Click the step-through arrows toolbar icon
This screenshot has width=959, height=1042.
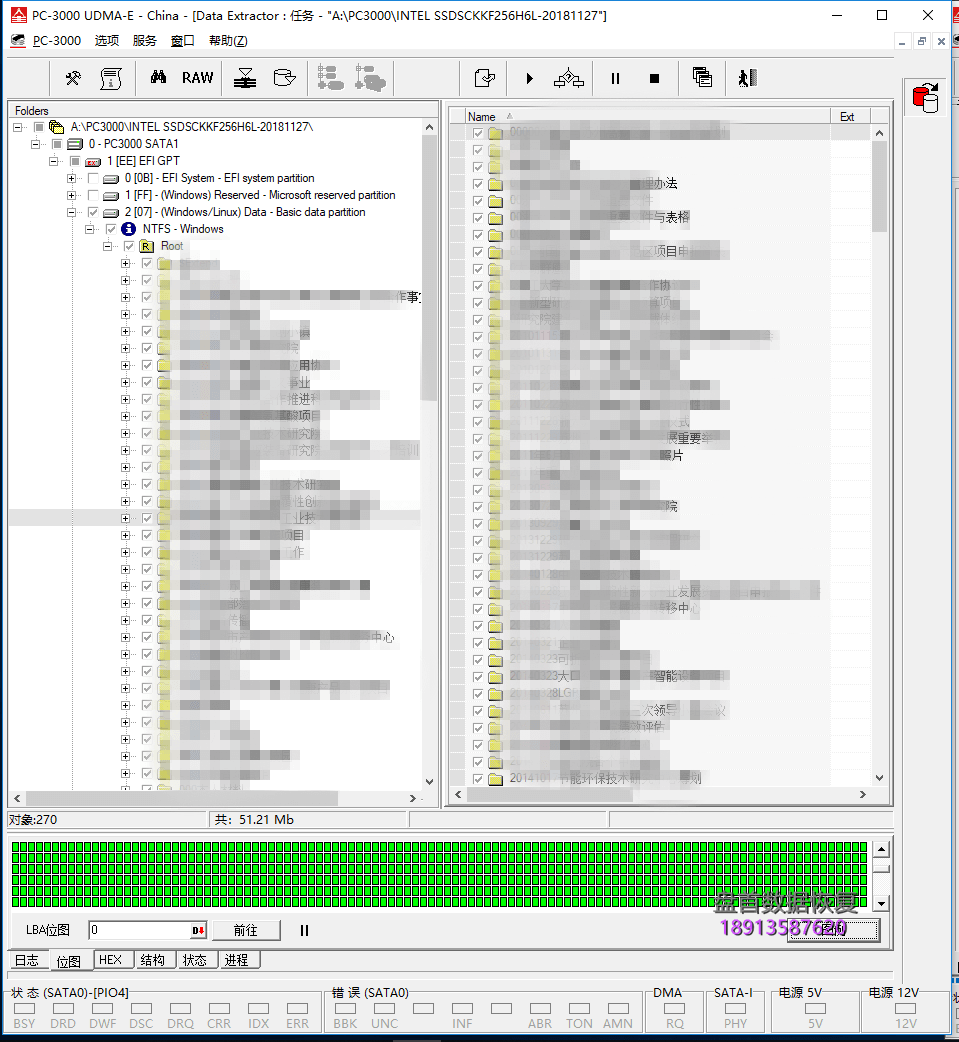click(x=569, y=78)
